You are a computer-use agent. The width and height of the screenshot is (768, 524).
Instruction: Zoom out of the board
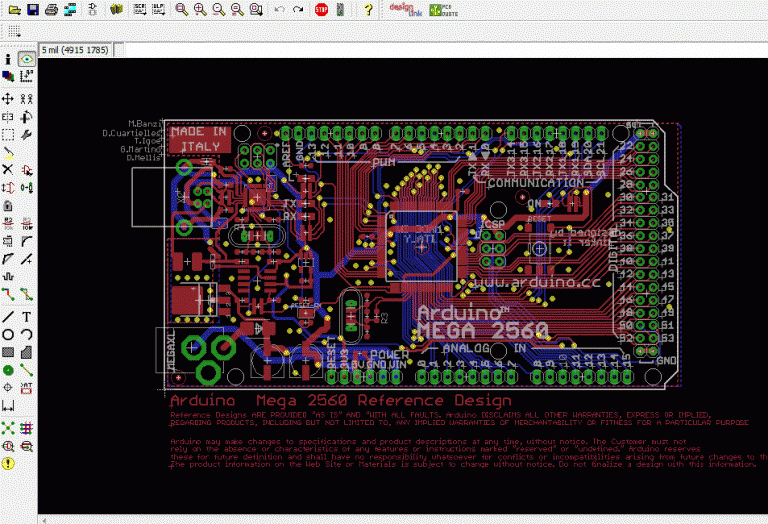point(218,9)
